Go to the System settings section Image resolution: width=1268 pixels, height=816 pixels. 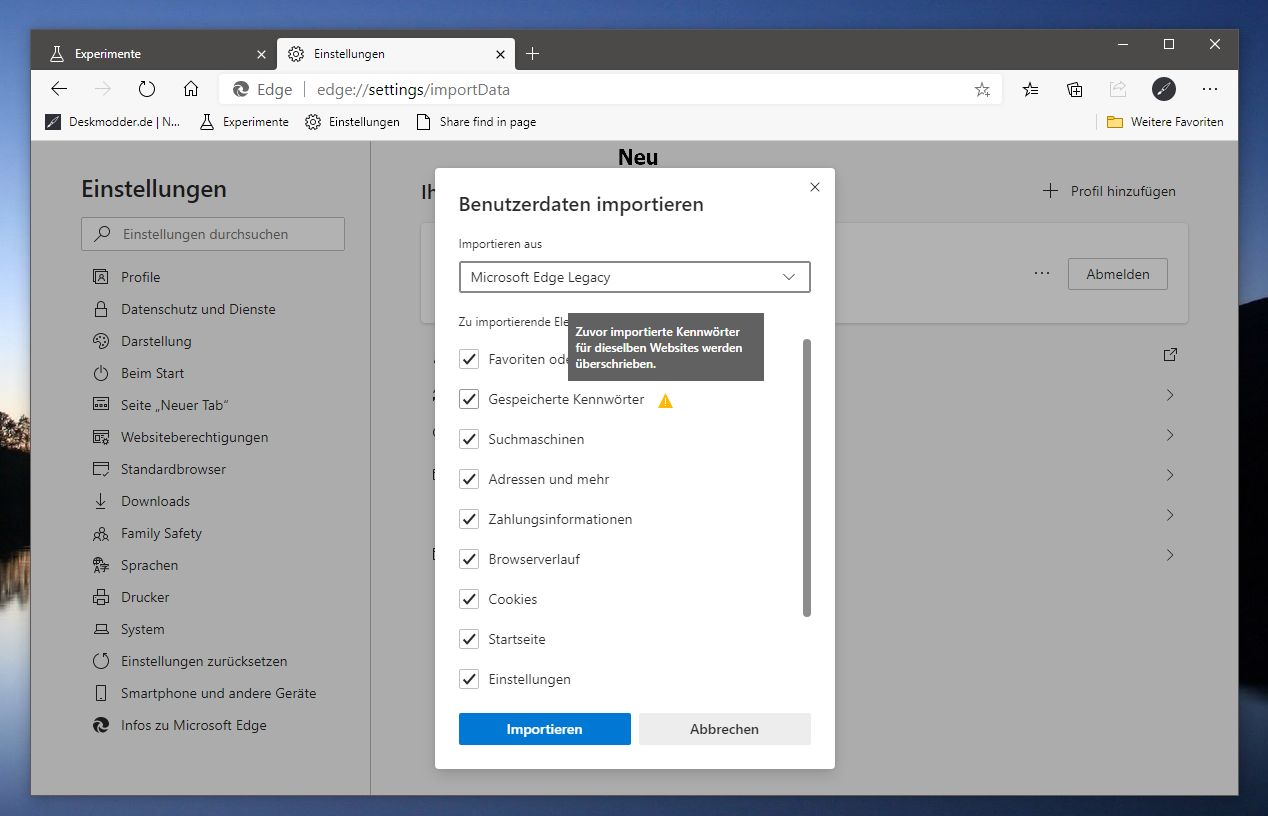(142, 629)
